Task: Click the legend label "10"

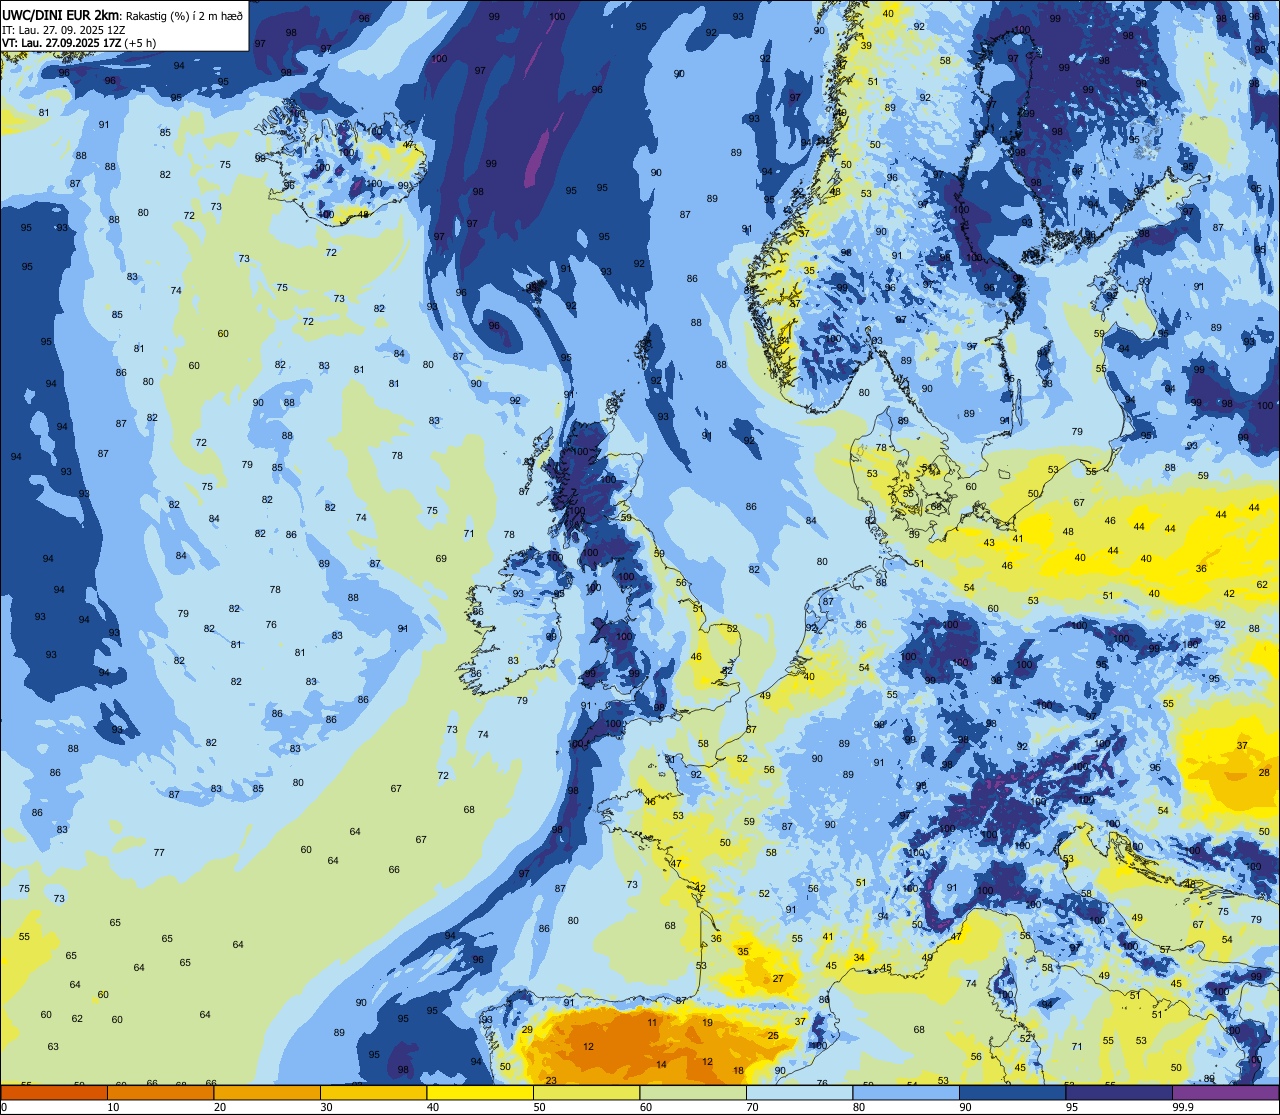Action: (x=113, y=1107)
